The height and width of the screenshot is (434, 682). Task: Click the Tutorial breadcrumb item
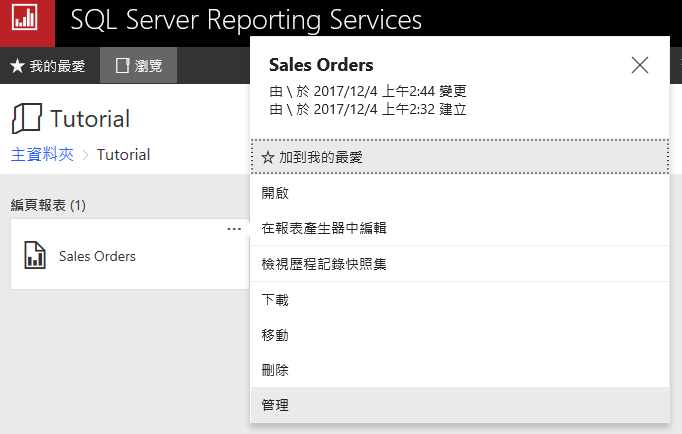click(x=123, y=154)
